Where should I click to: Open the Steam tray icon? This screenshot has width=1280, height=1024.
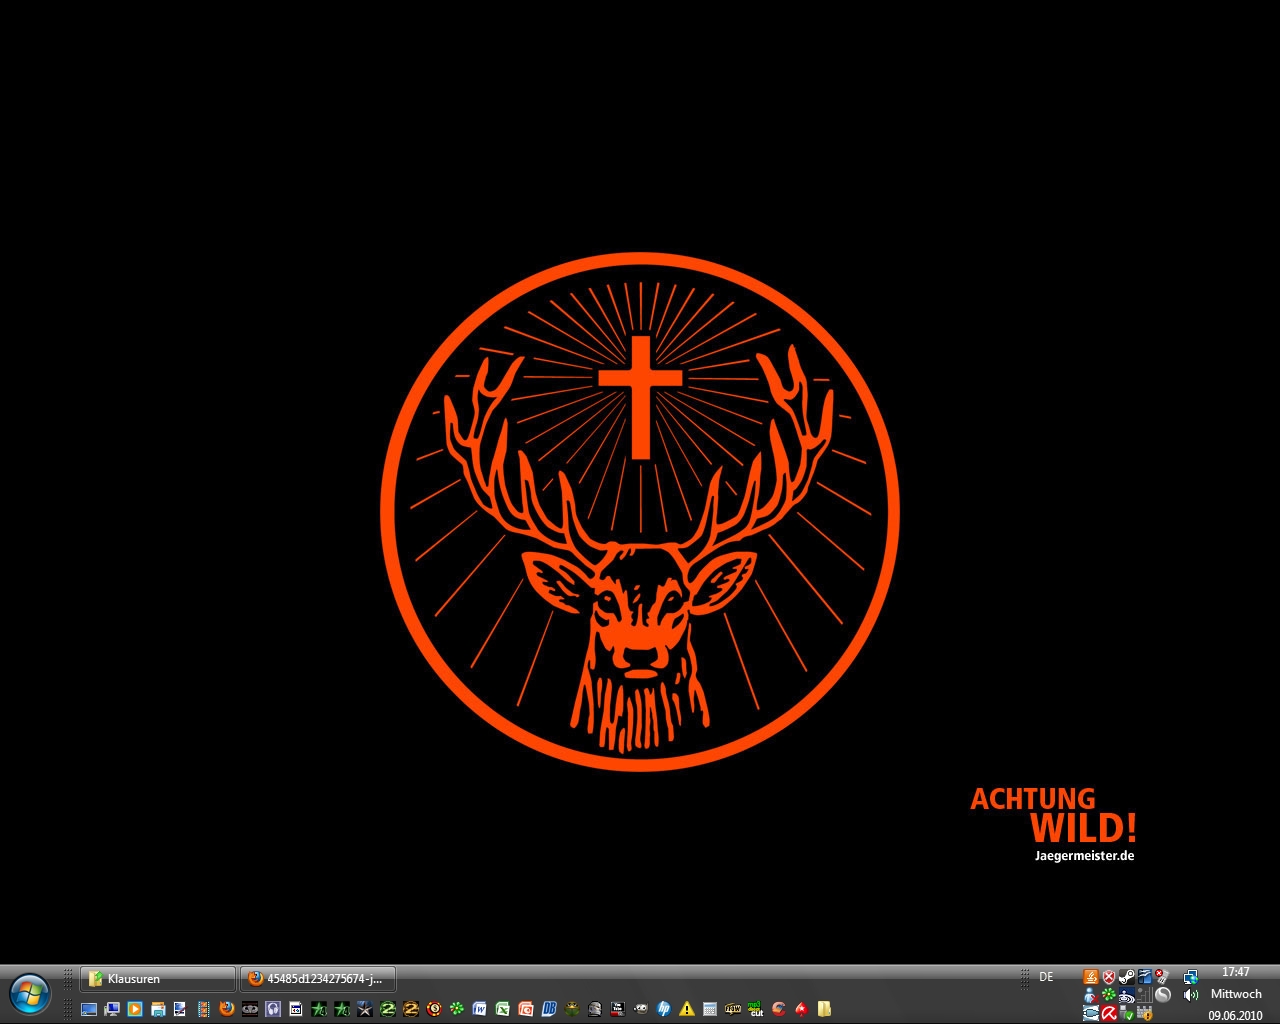click(x=1126, y=977)
